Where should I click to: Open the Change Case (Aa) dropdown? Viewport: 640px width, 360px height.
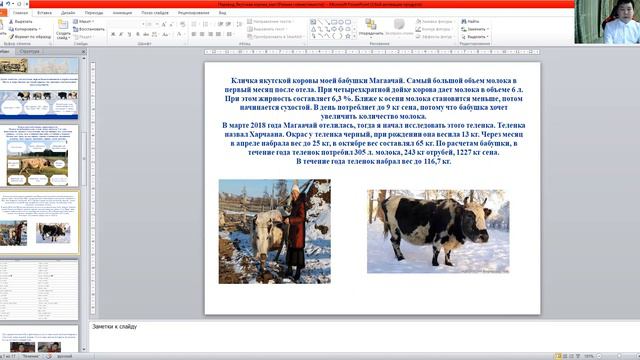tap(165, 35)
